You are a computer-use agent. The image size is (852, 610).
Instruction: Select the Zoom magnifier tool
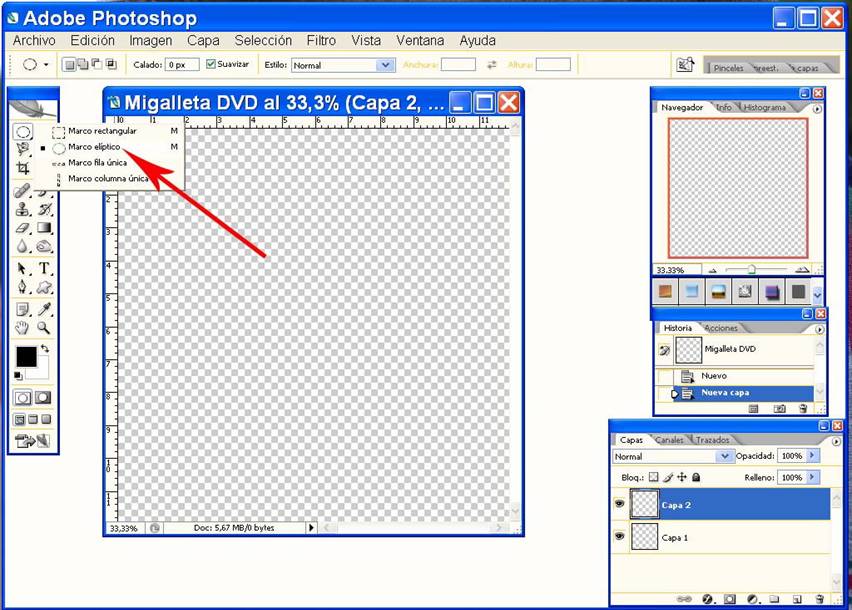[x=44, y=327]
